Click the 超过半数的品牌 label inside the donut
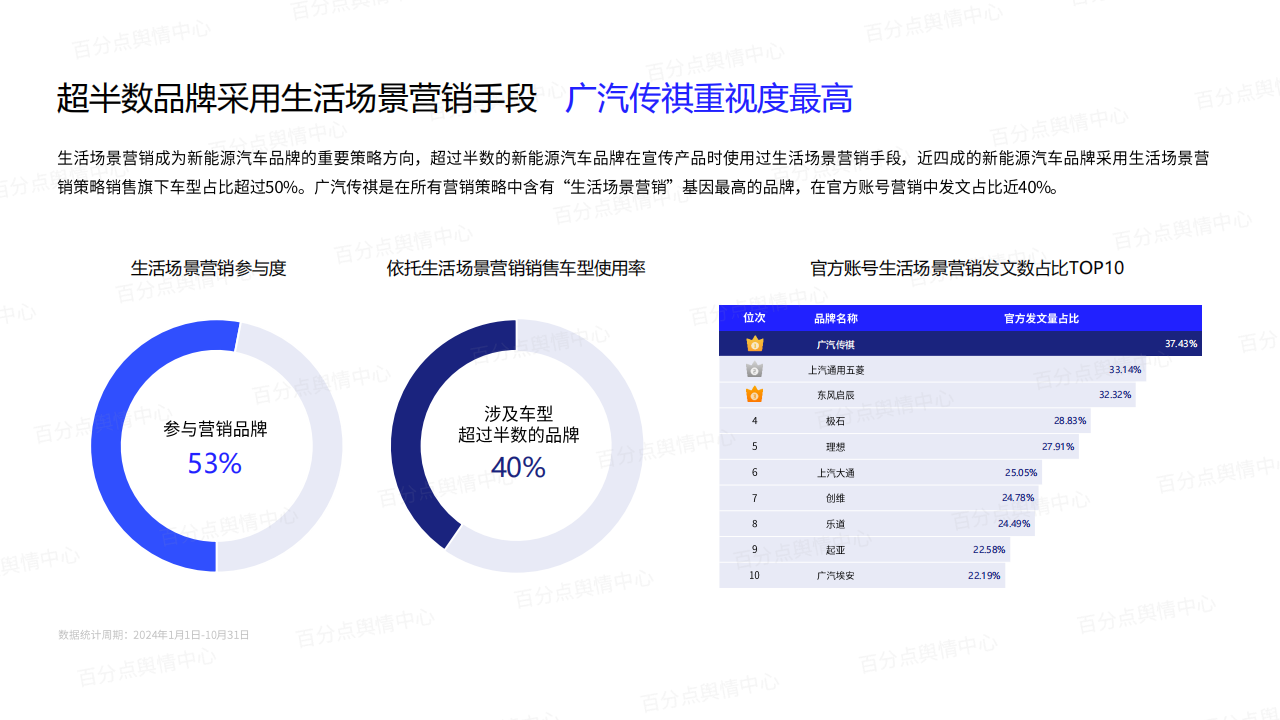The height and width of the screenshot is (720, 1280). [518, 435]
